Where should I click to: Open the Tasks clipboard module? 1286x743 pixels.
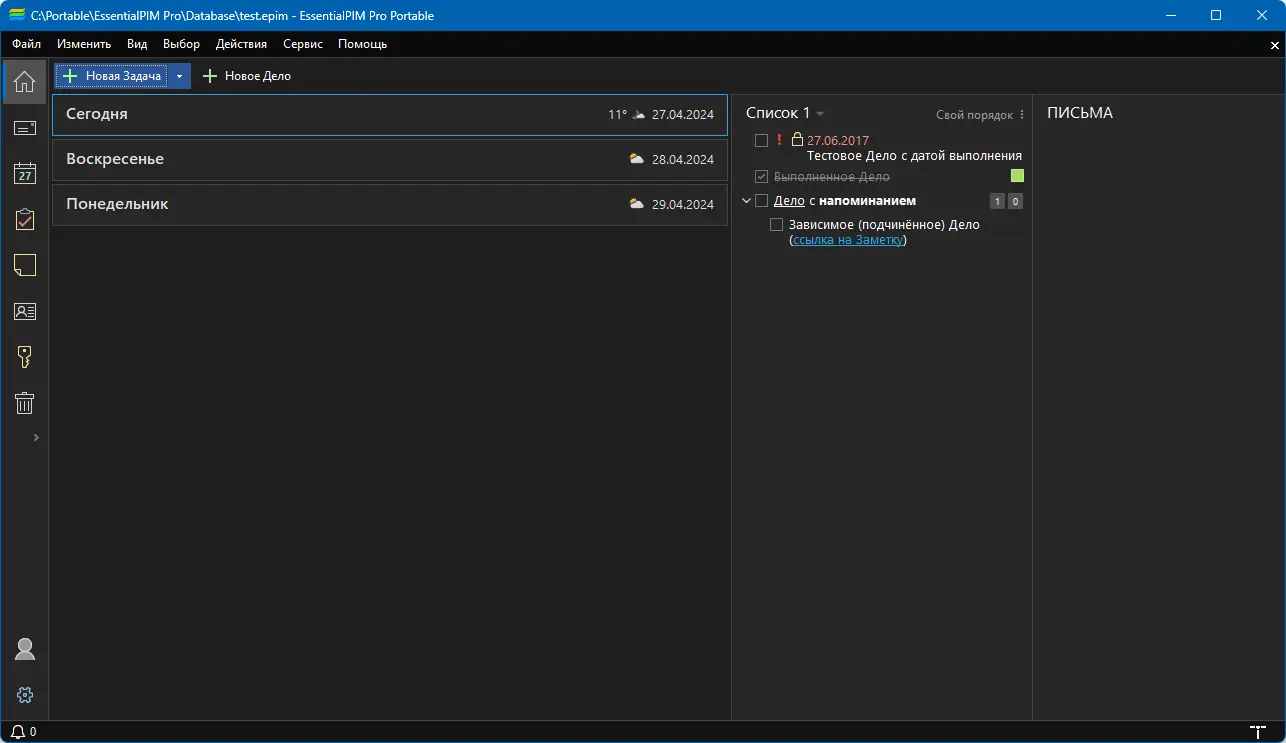(25, 219)
